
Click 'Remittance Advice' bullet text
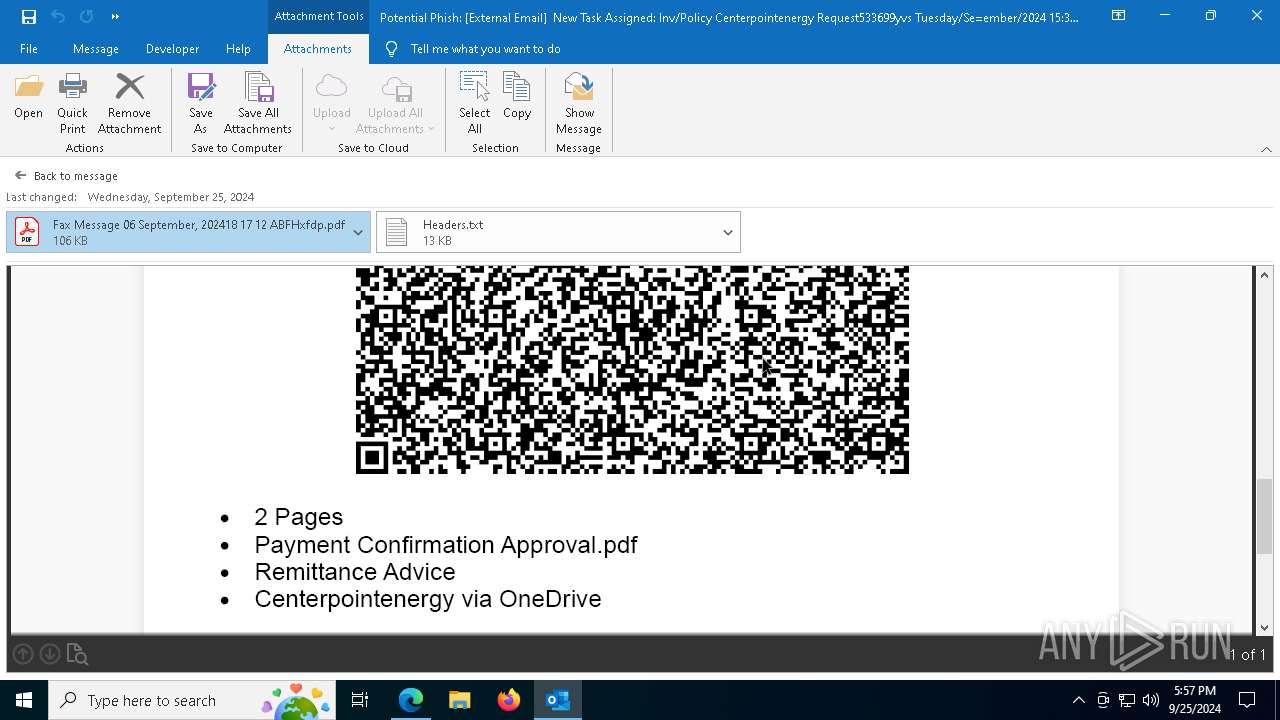355,572
